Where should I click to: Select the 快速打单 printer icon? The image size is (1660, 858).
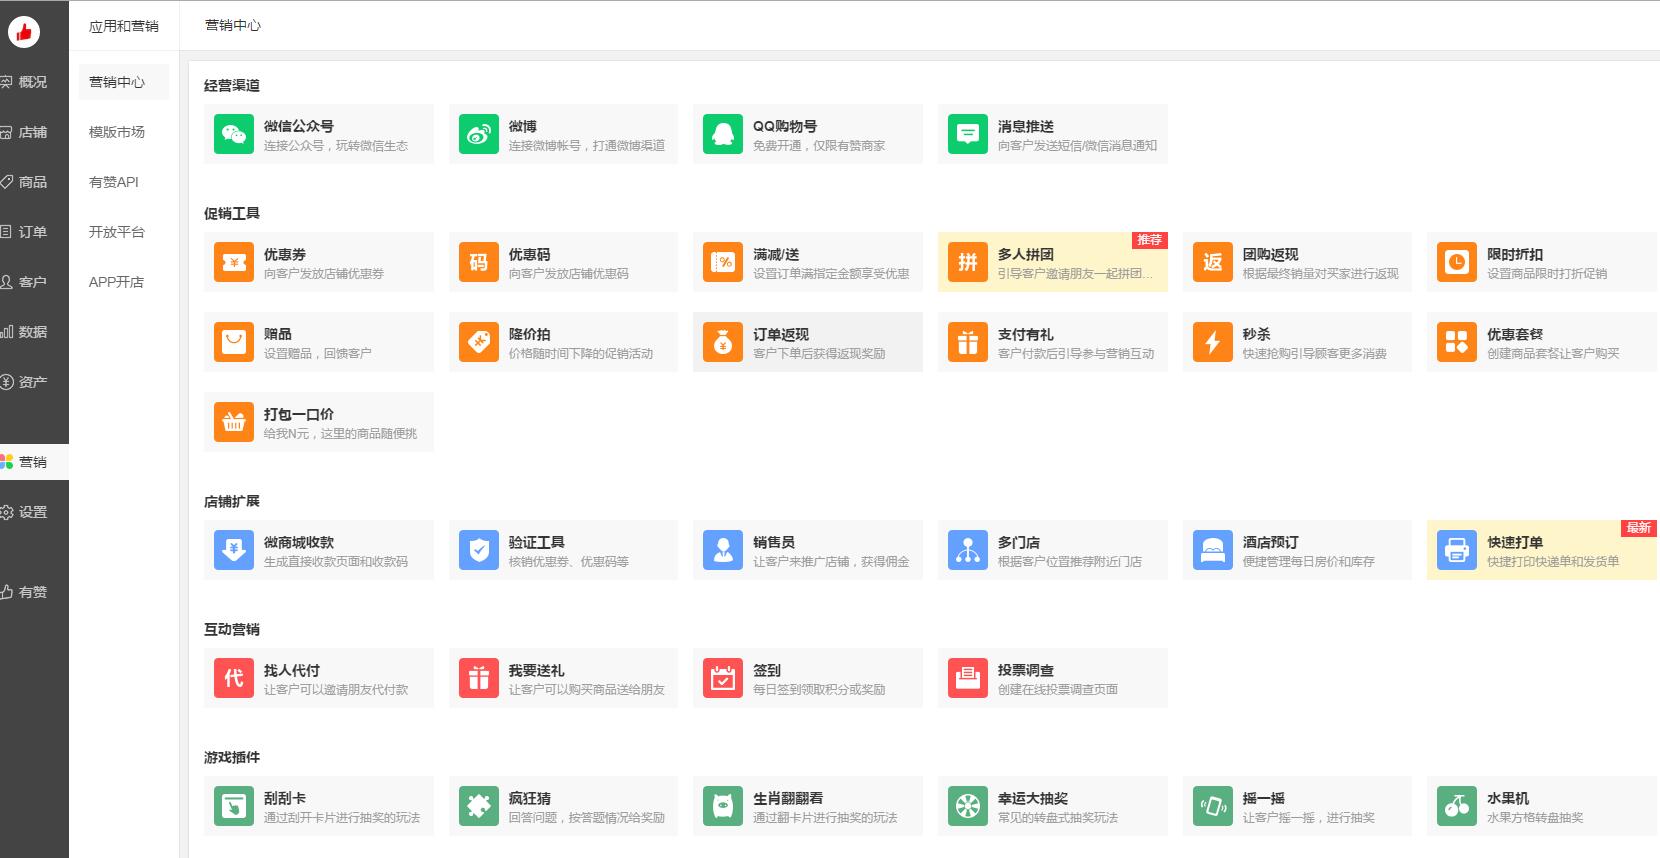click(x=1457, y=550)
